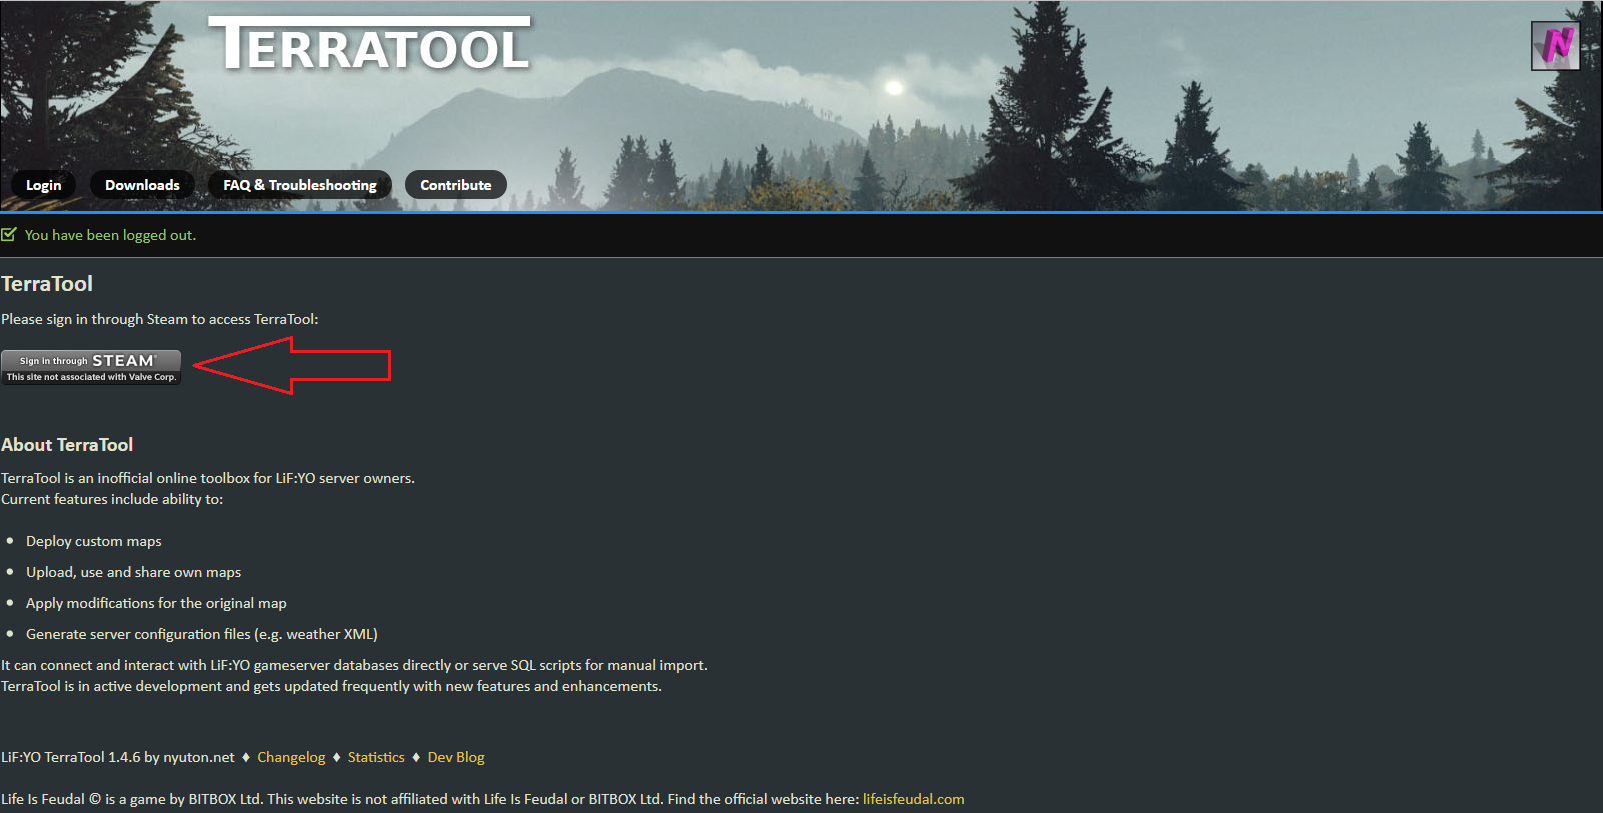
Task: Visit the Dev Blog link
Action: point(456,757)
